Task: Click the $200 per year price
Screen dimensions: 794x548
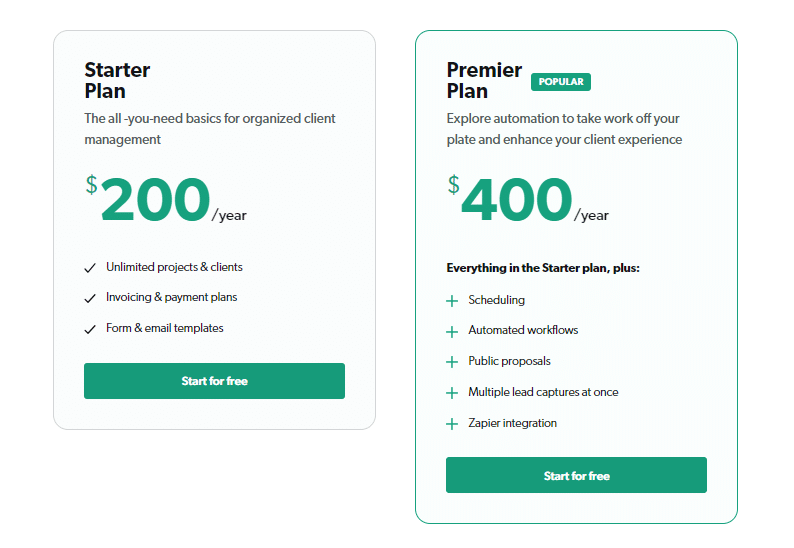Action: pyautogui.click(x=166, y=199)
